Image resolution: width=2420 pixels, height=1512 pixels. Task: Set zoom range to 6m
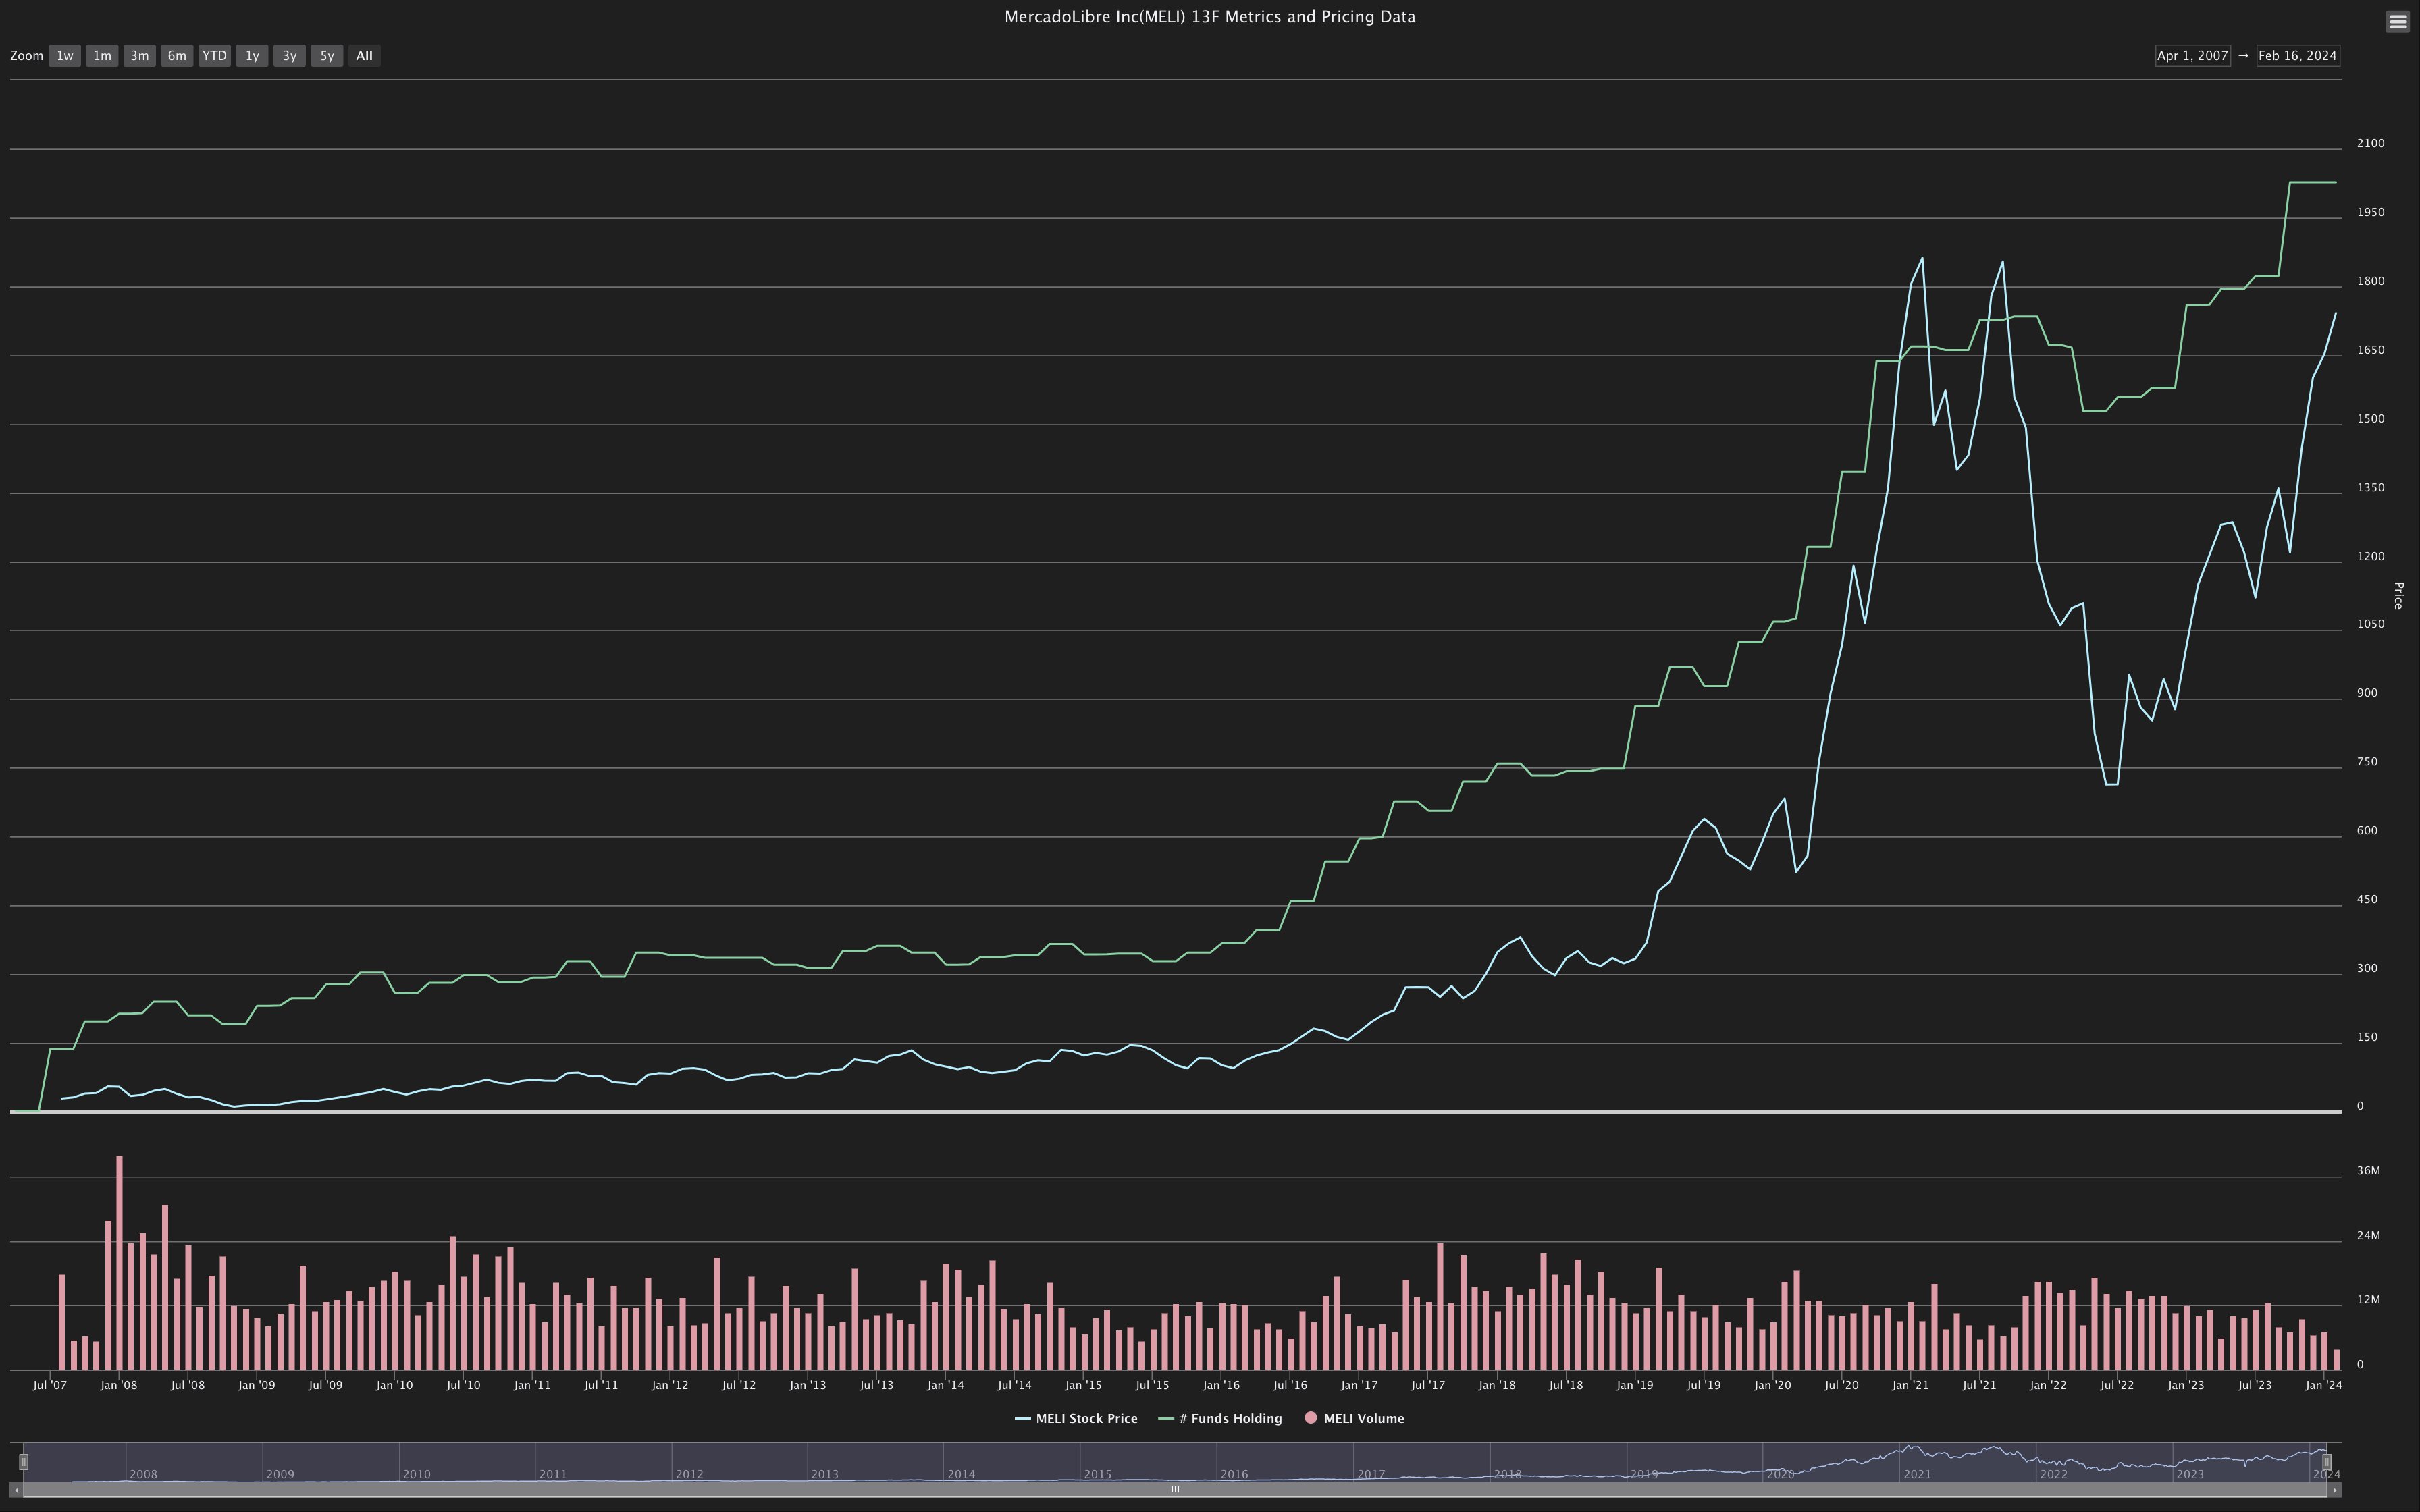coord(177,56)
